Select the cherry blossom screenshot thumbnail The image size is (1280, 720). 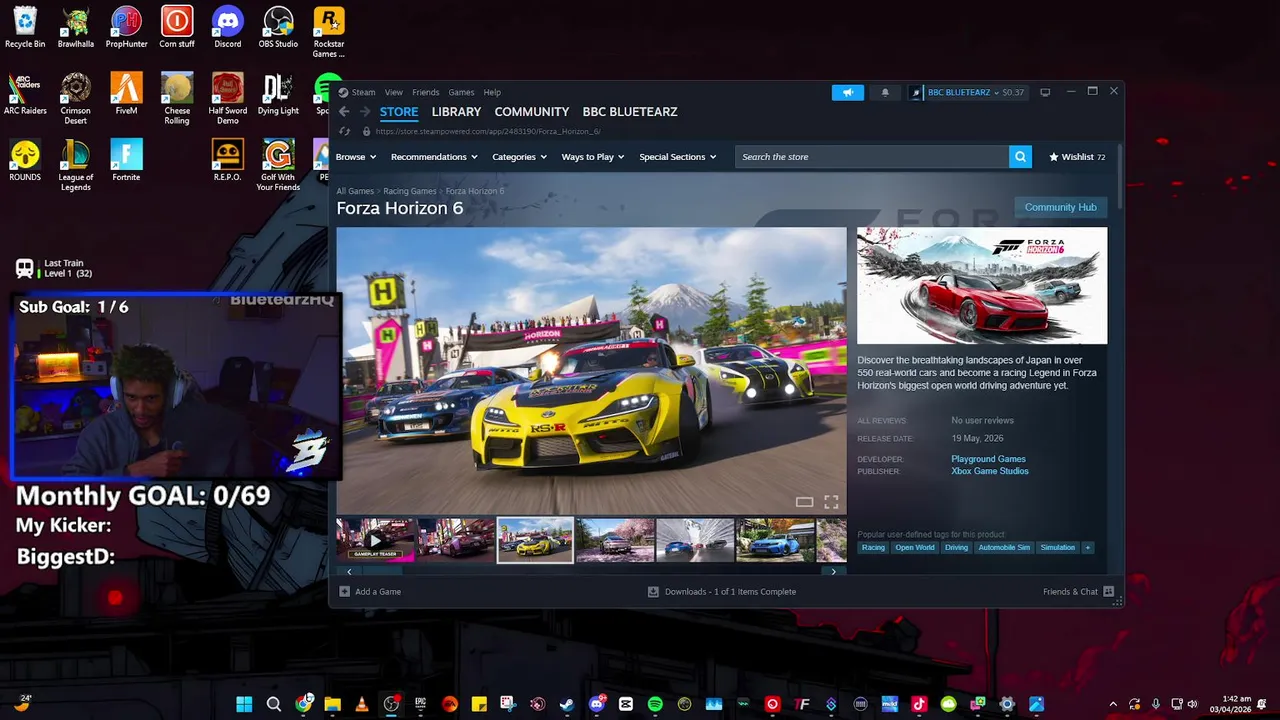[x=615, y=540]
